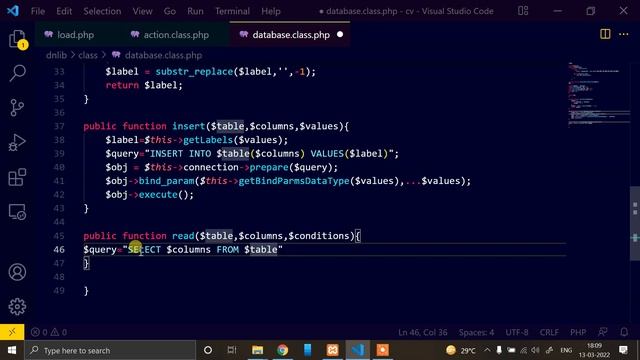Open clock showing 18:09 date
The image size is (640, 360).
[594, 350]
